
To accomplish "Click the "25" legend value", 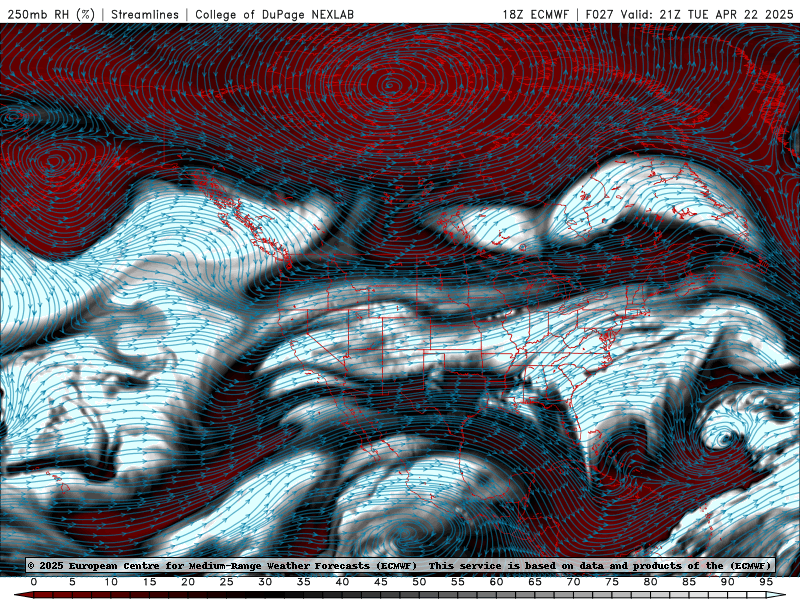I will (227, 582).
